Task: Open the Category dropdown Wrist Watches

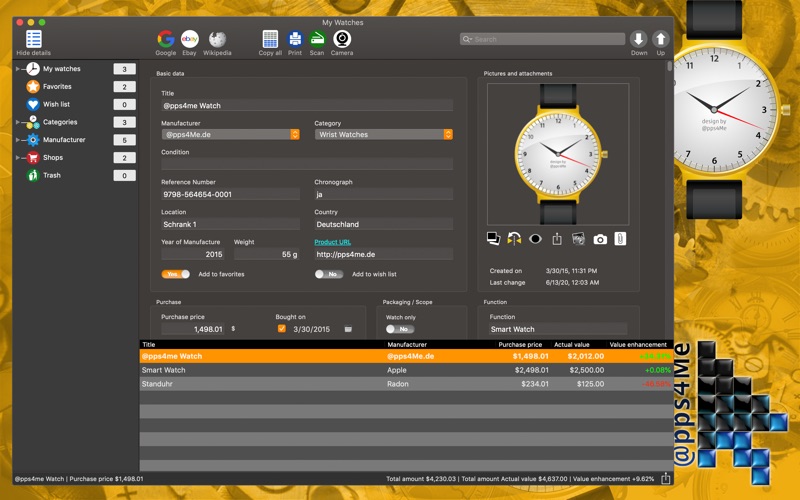Action: [x=384, y=134]
